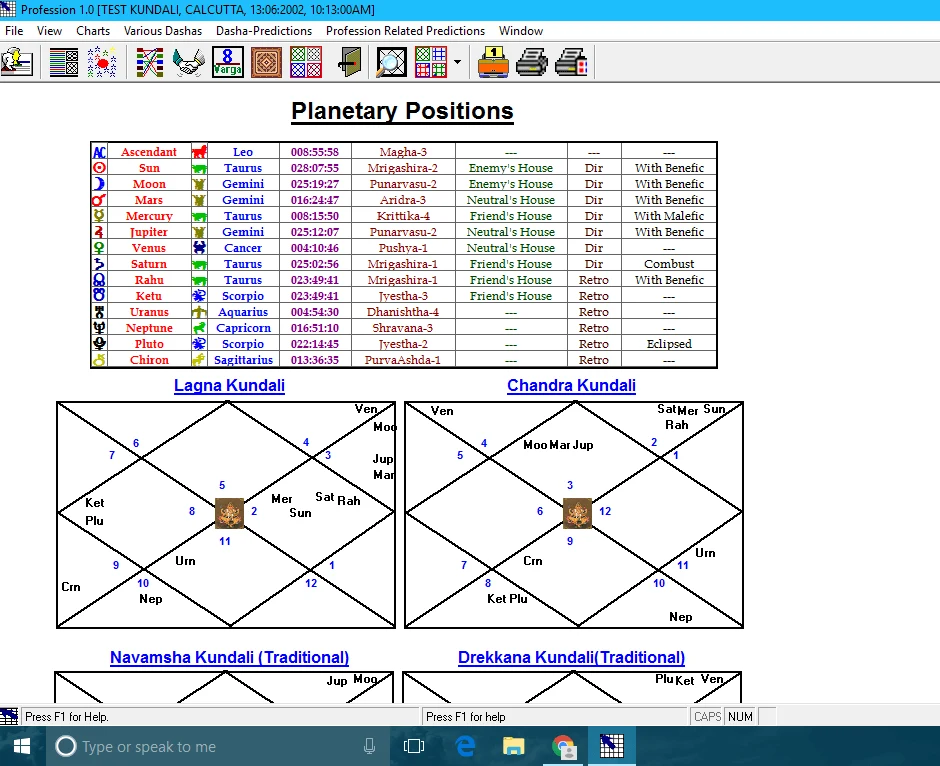Open the File menu
This screenshot has height=766, width=940.
(14, 31)
